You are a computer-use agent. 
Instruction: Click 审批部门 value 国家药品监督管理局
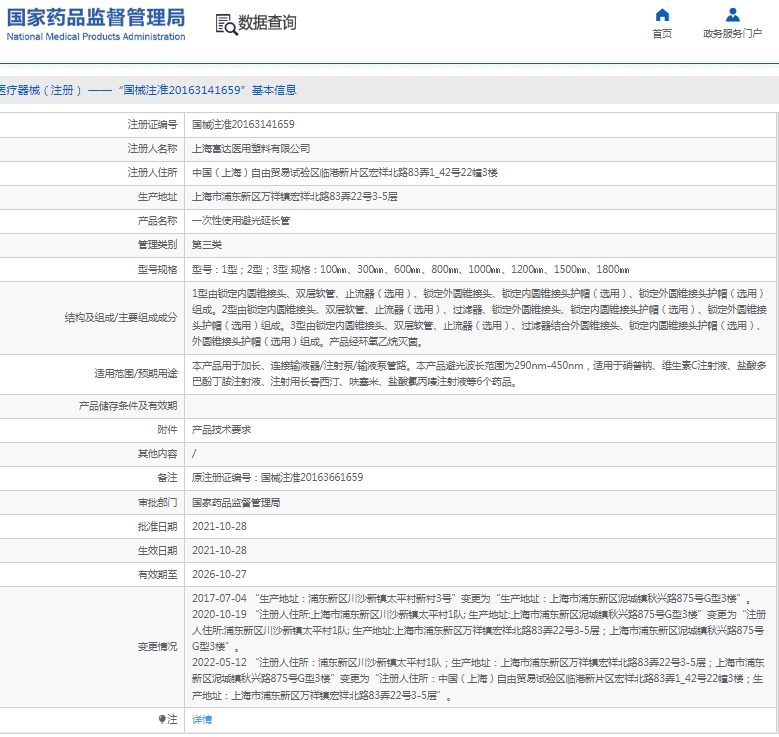click(x=236, y=502)
